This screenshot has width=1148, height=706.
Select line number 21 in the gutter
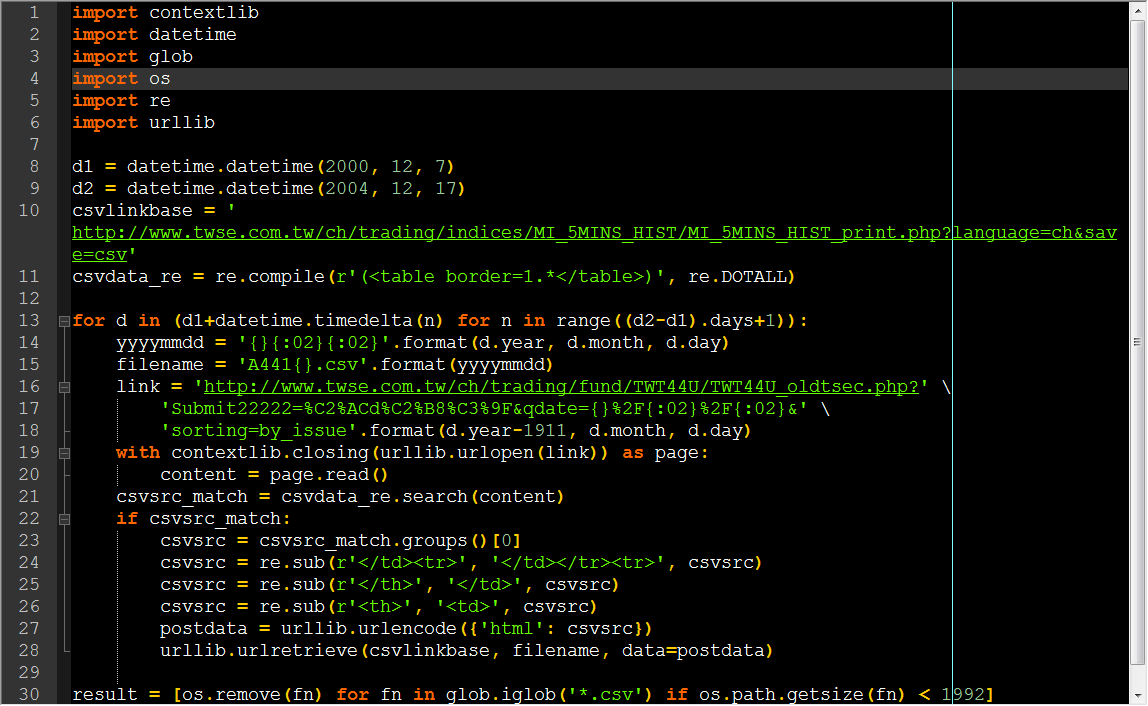[x=29, y=497]
